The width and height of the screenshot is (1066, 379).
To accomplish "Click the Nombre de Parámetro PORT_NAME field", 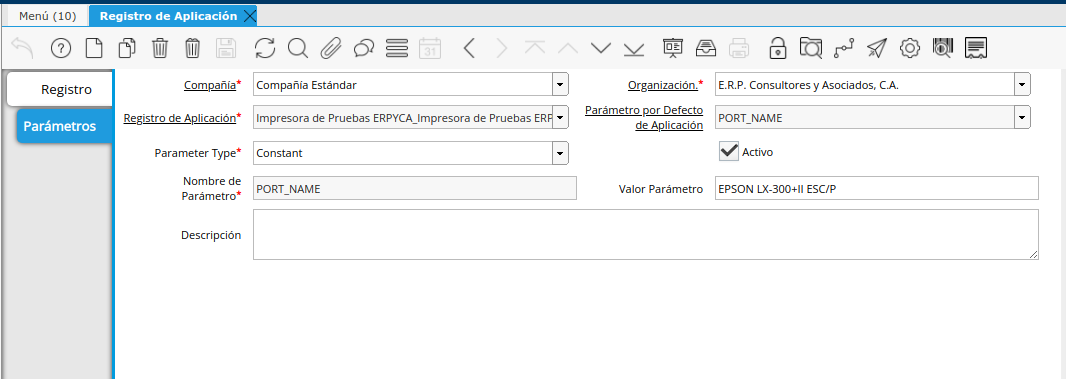I will (415, 188).
